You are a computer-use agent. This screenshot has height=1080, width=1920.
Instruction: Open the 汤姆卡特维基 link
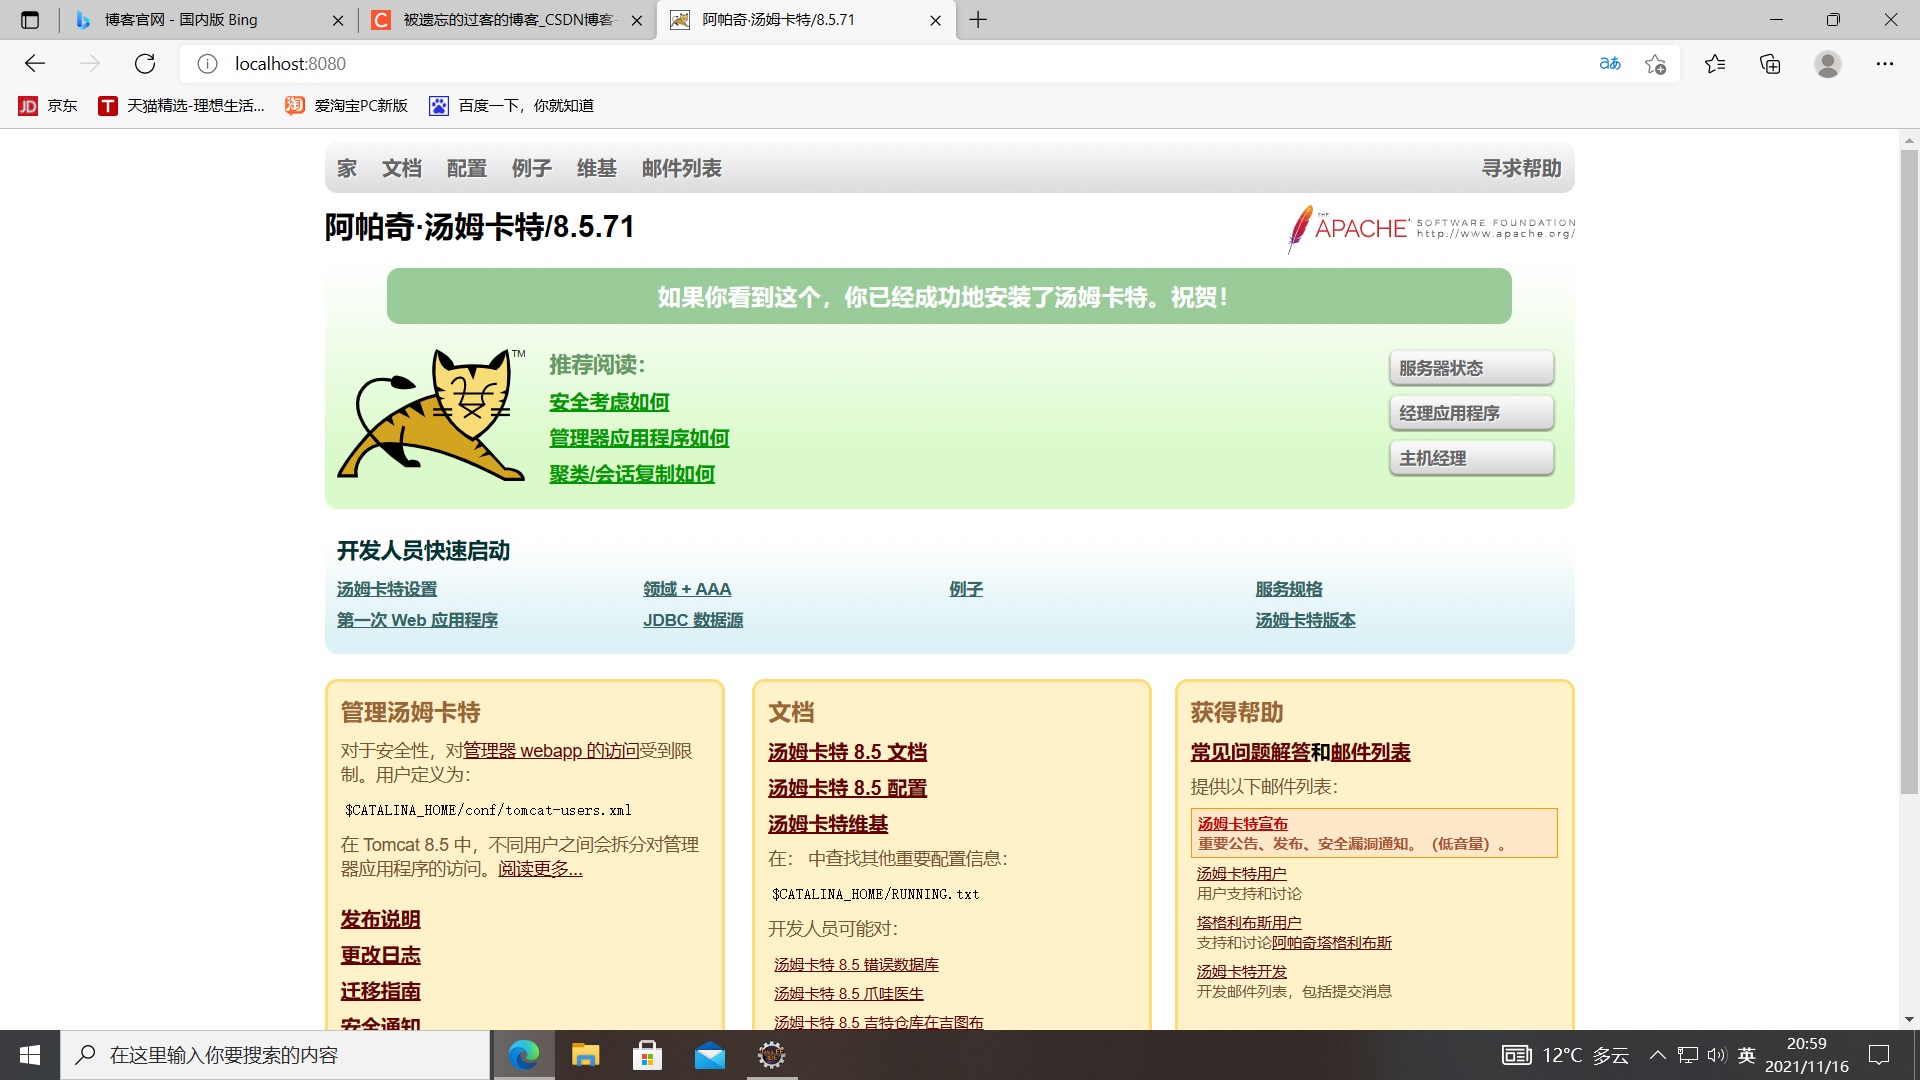828,825
